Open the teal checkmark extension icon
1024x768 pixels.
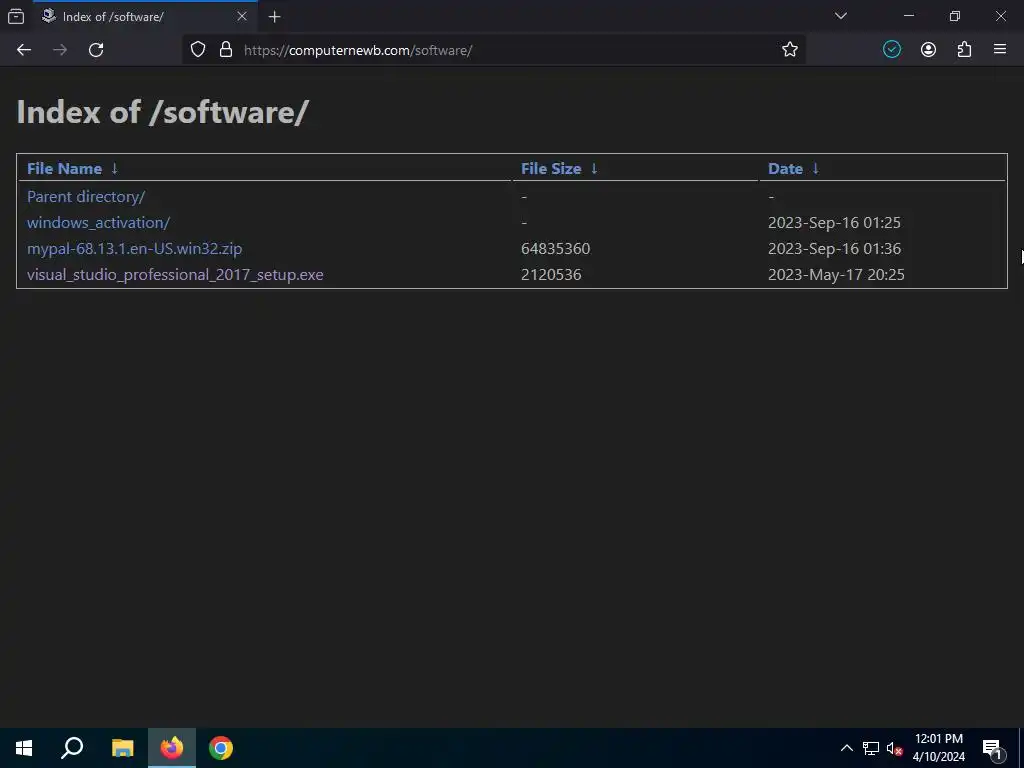coord(892,50)
